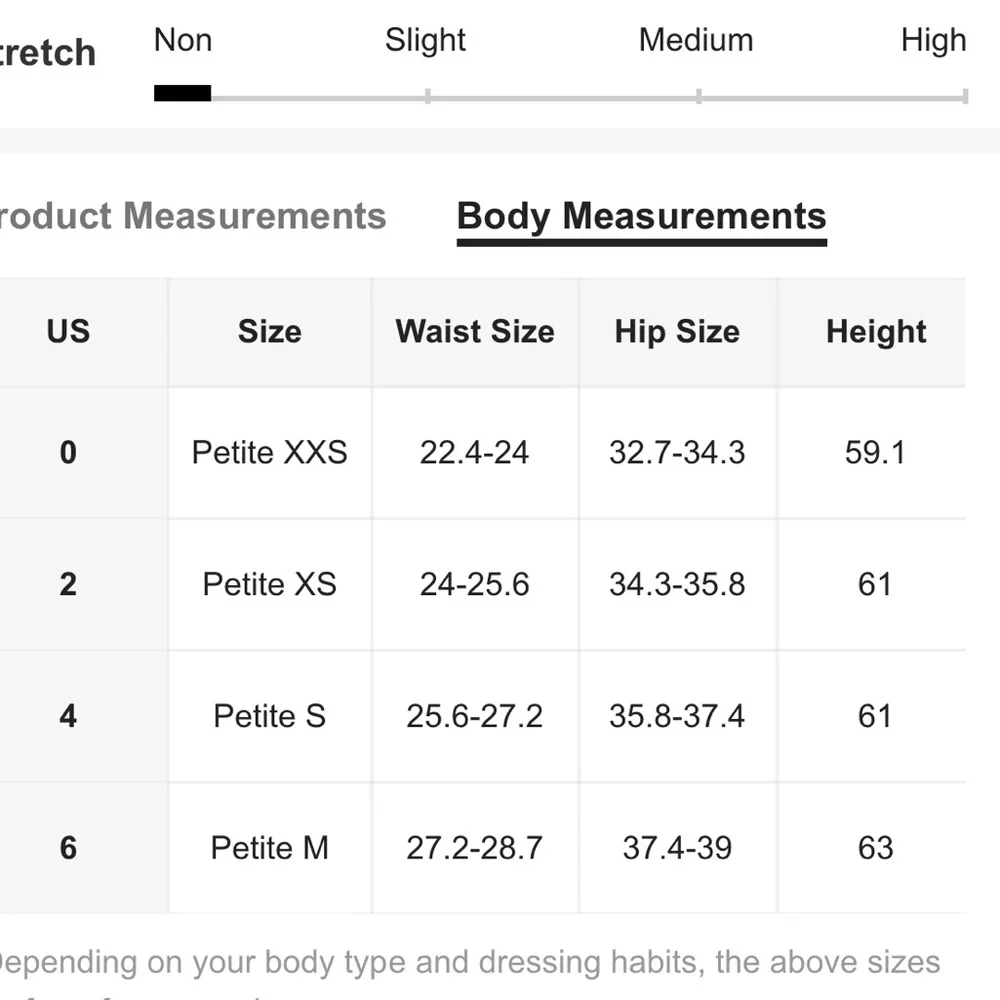
Task: Click the stretch indicator slider bar
Action: pos(560,93)
